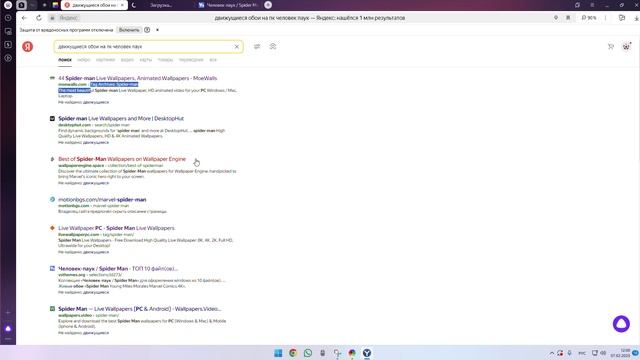Open the shopping cart icon at top right
Viewport: 640px width, 360px height.
coord(611,47)
